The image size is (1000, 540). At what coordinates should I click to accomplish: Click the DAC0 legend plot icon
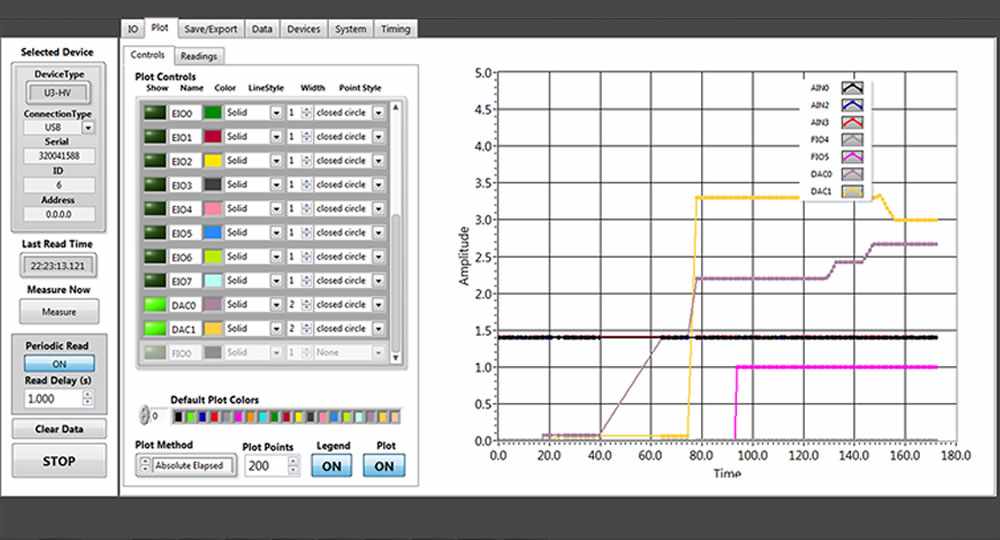click(x=852, y=174)
